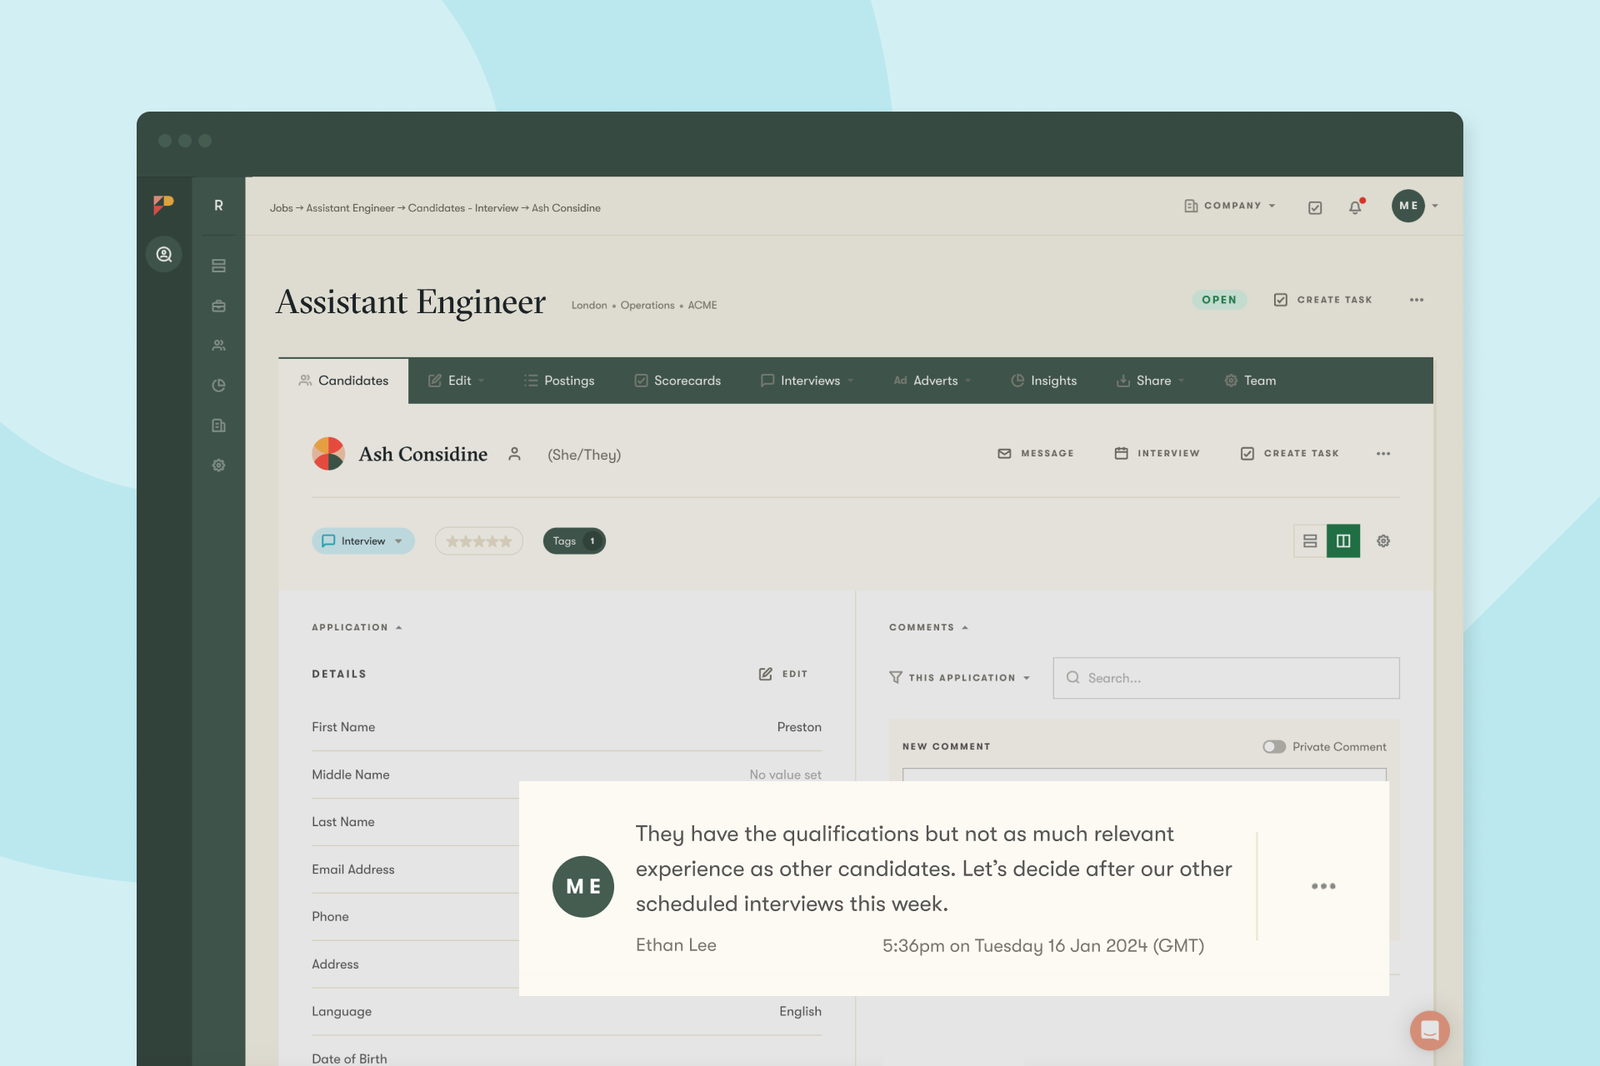This screenshot has width=1600, height=1066.
Task: Open the Insights tab
Action: [1043, 381]
